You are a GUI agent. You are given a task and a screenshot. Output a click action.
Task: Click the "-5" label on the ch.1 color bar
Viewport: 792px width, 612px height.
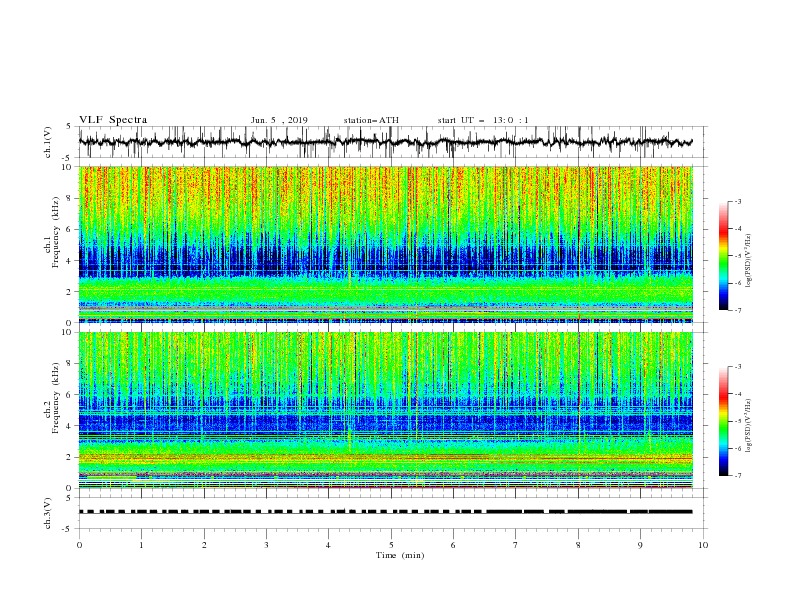(738, 256)
